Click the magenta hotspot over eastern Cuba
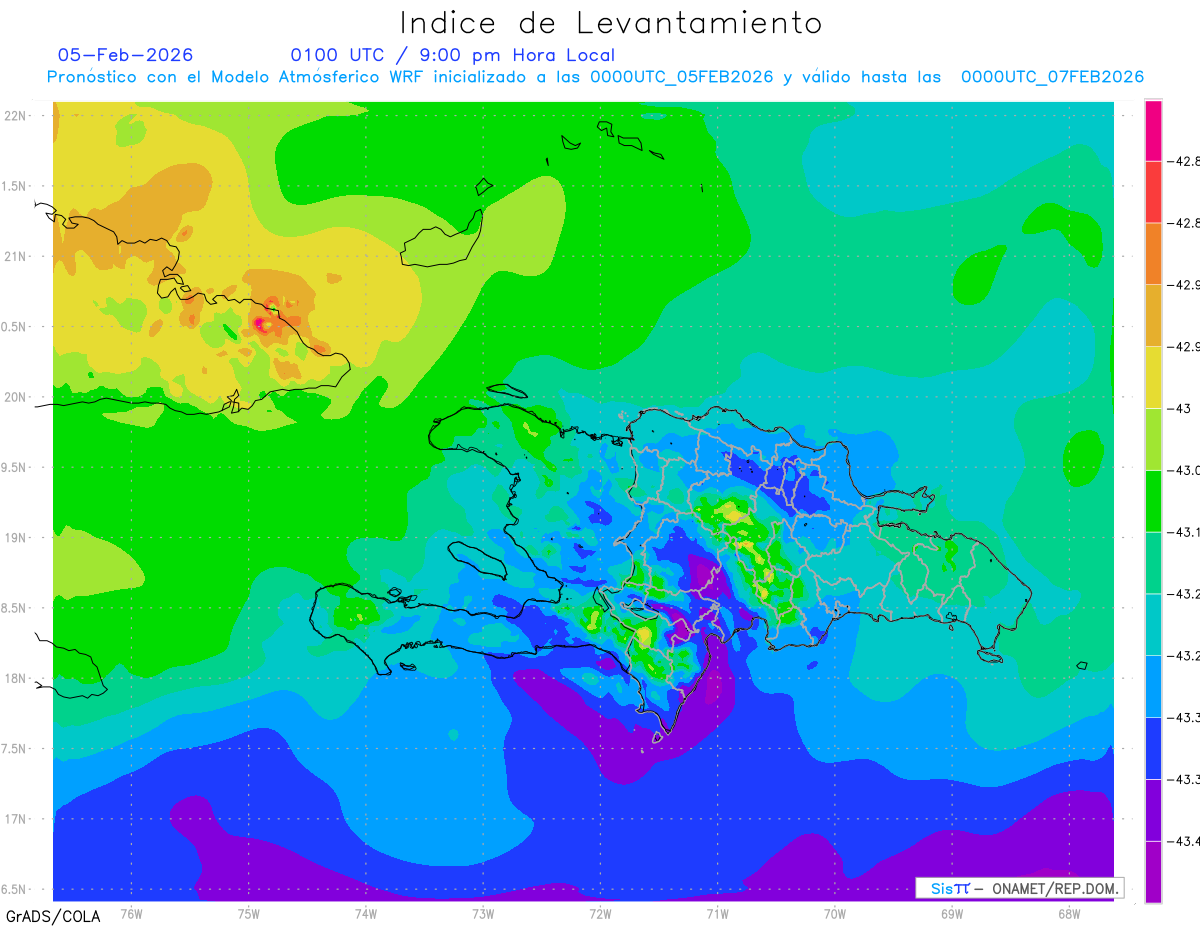This screenshot has width=1200, height=927. [259, 322]
